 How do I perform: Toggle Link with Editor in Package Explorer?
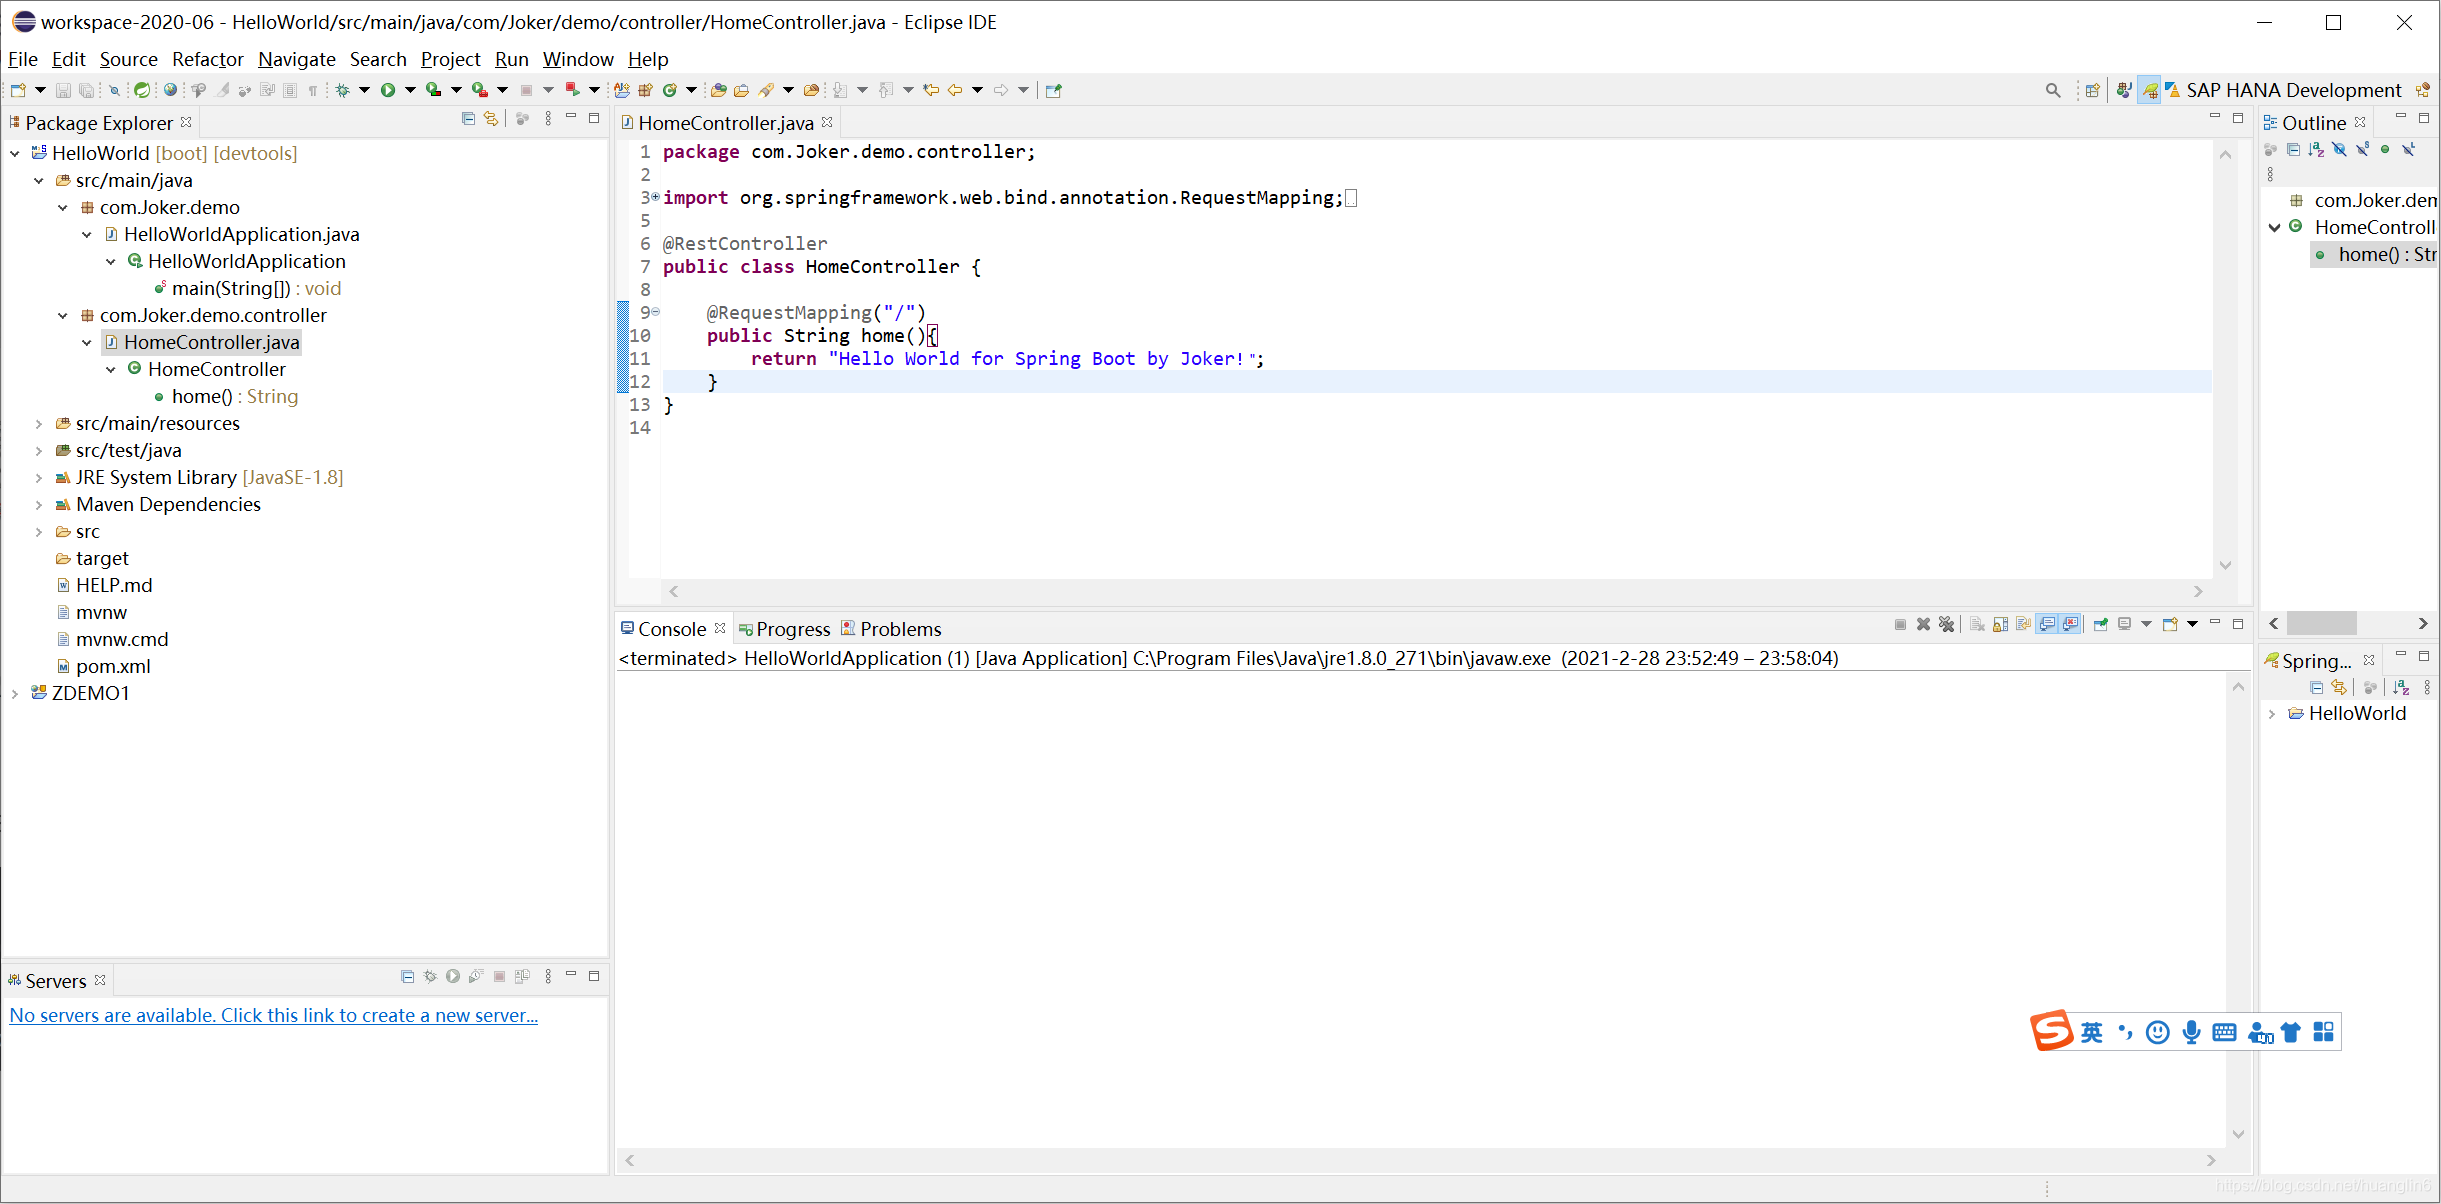(x=491, y=119)
